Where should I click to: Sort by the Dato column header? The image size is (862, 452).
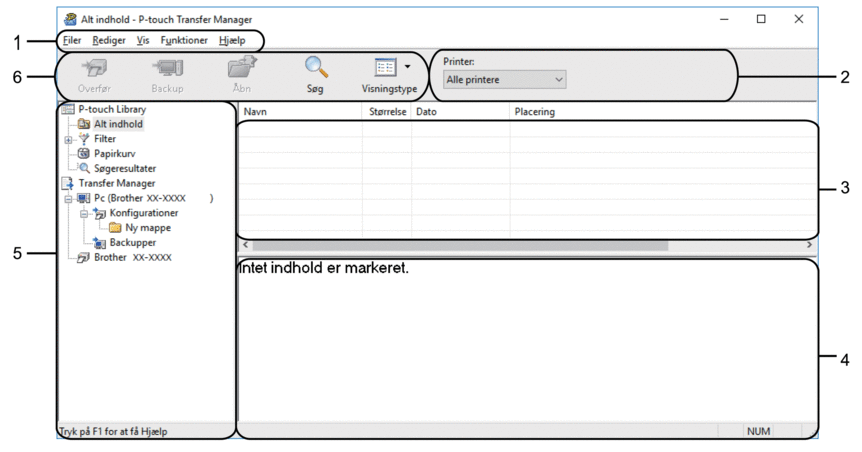pos(461,112)
